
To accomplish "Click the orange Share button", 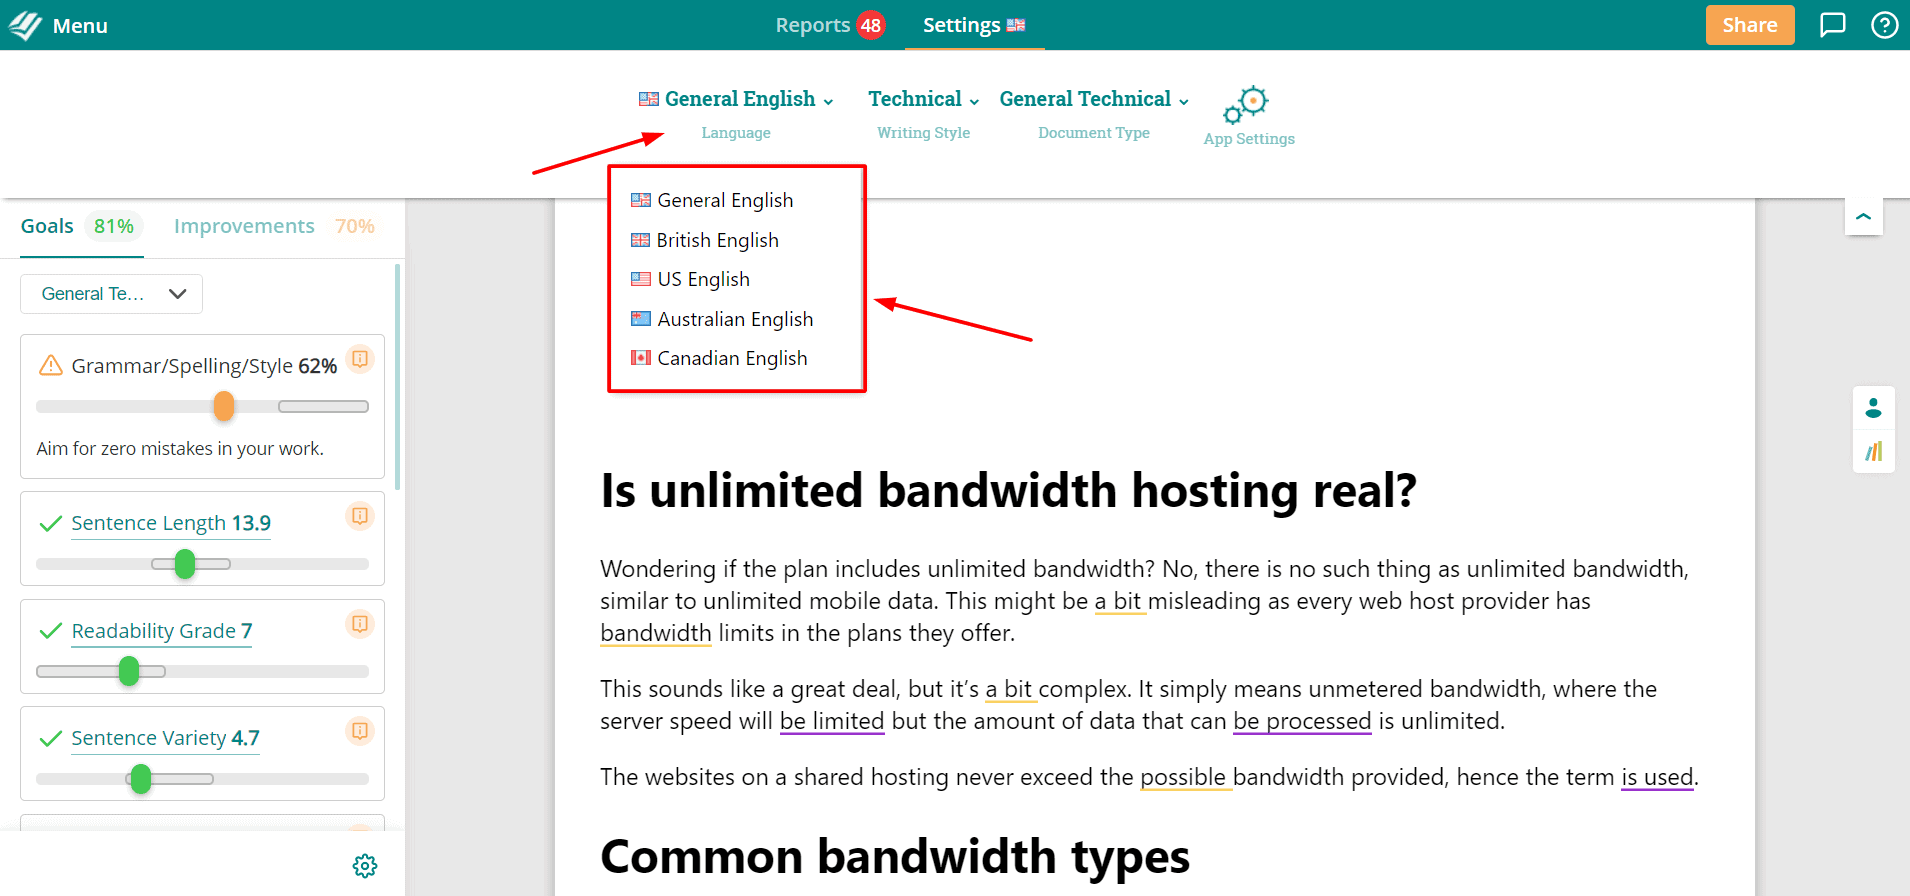I will coord(1750,25).
